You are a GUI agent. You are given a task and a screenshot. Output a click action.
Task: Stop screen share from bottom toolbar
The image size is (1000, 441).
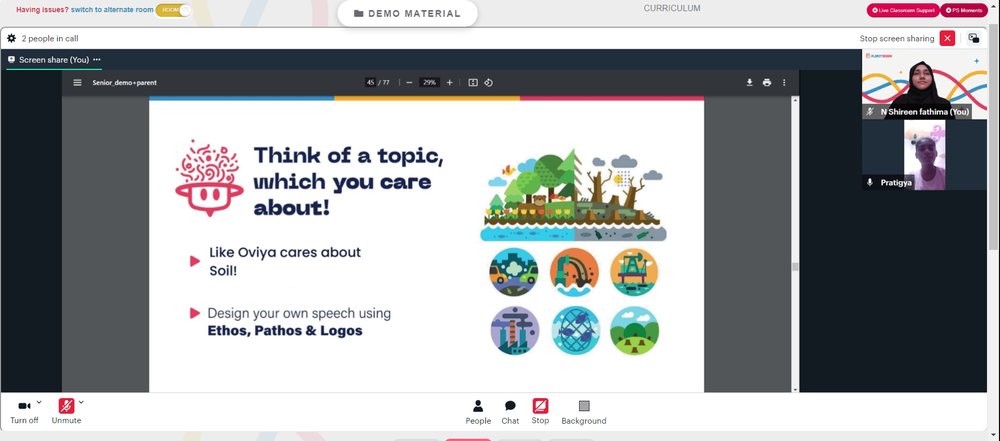click(x=540, y=412)
